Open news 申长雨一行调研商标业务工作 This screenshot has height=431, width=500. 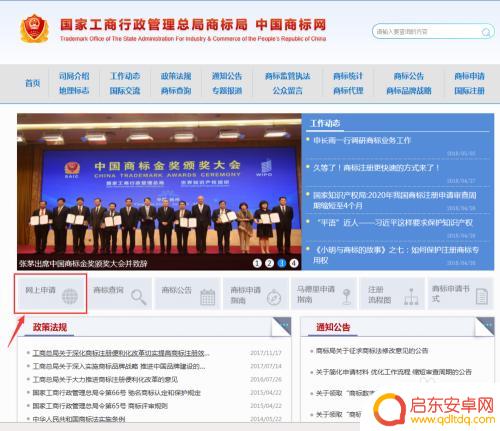[362, 140]
